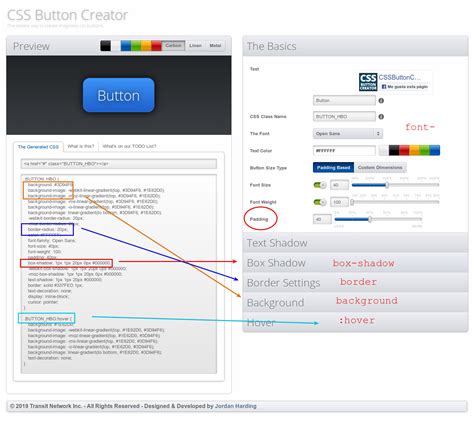Screen dimensions: 474x429
Task: Click the Text Color hex input field
Action: pos(344,151)
